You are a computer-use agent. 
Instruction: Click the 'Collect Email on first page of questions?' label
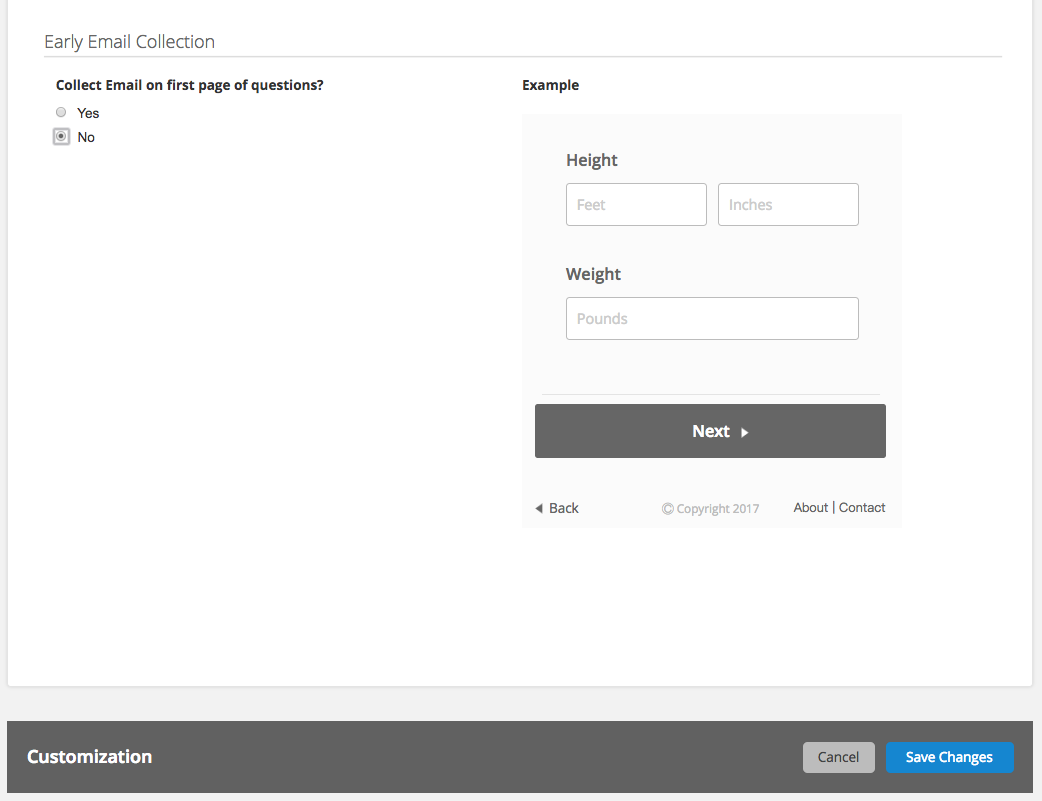pos(189,85)
